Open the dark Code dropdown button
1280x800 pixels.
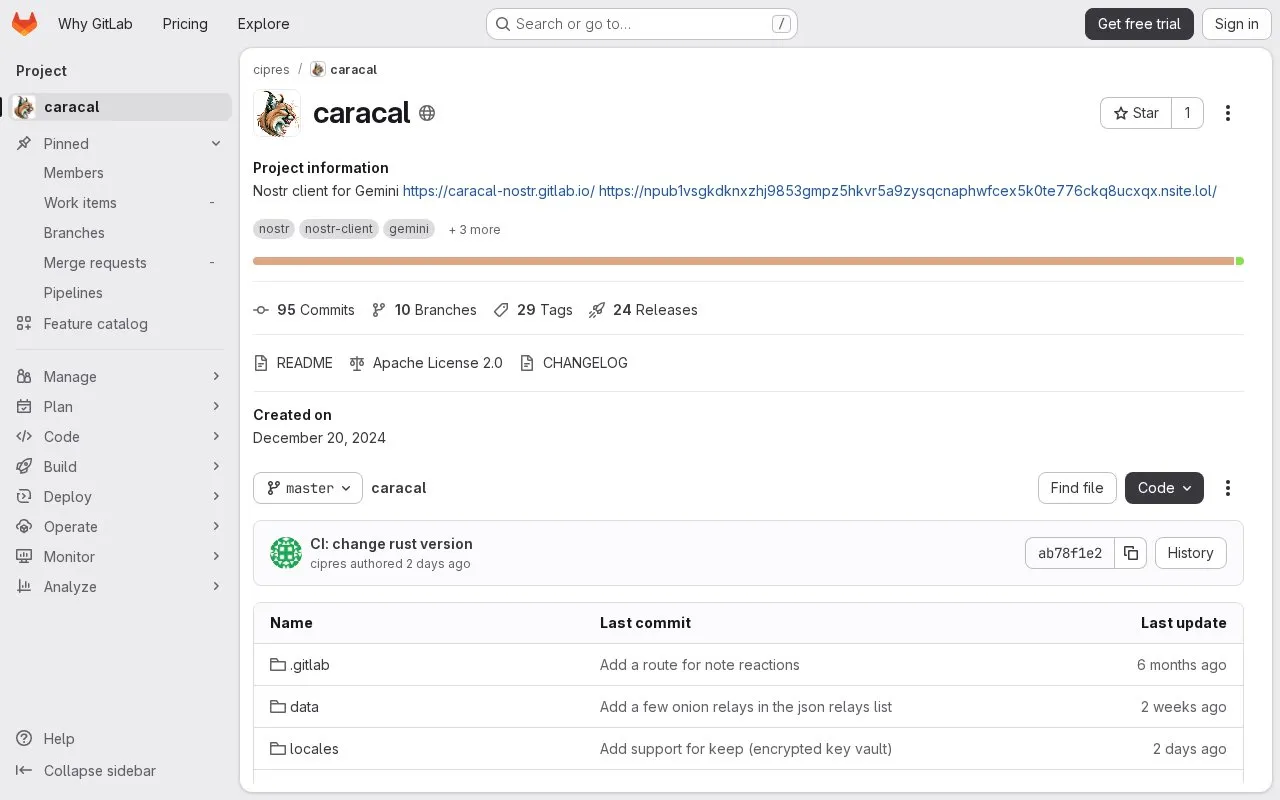pos(1164,488)
